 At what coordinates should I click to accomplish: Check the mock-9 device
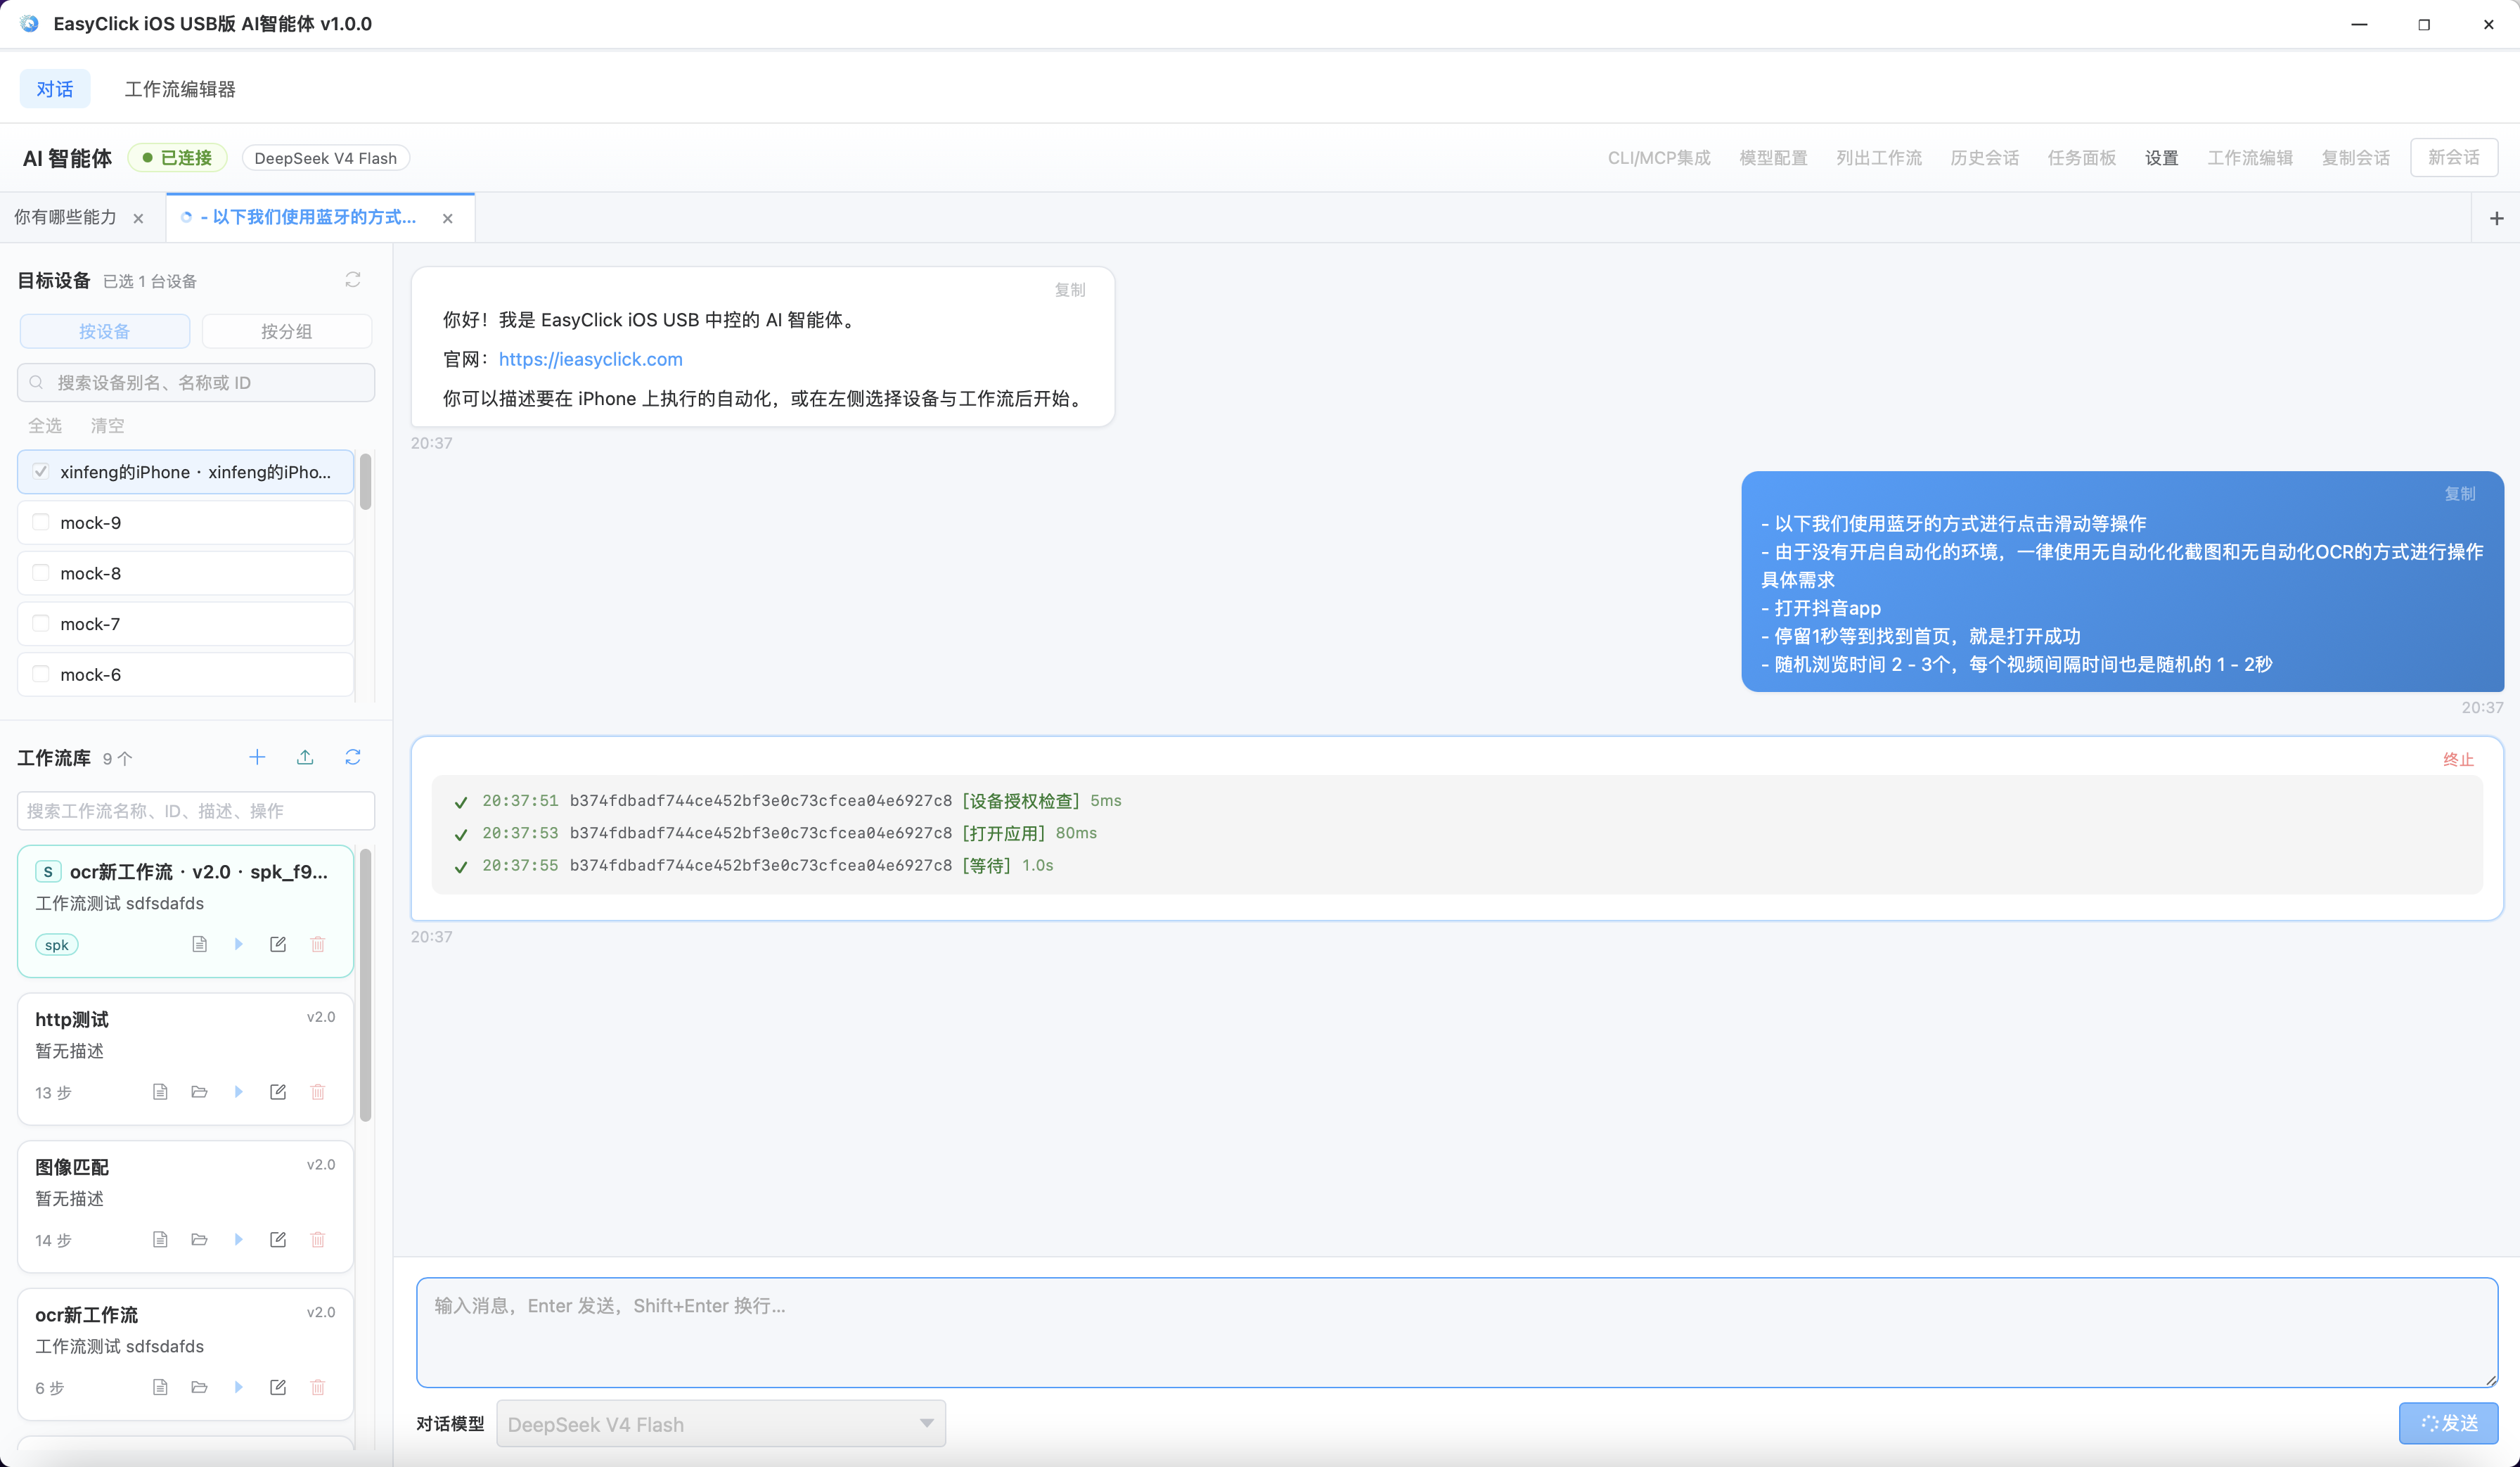pyautogui.click(x=41, y=522)
